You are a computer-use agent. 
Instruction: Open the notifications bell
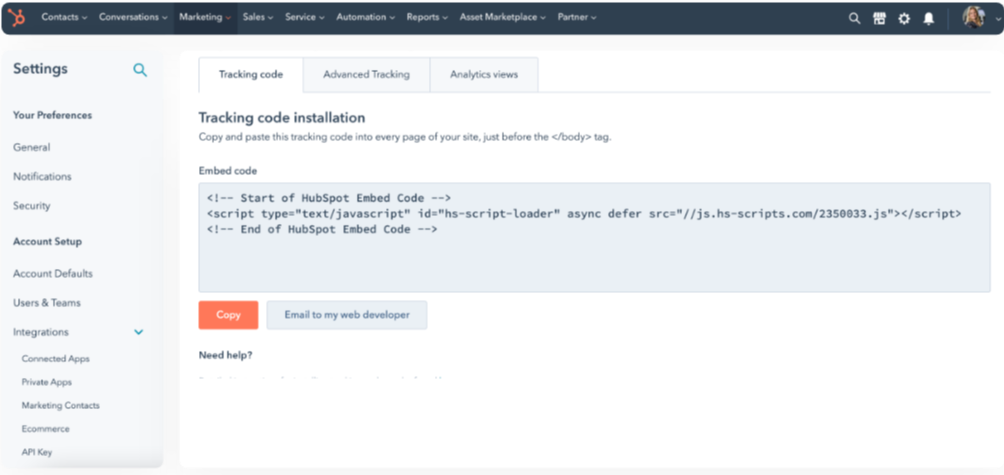click(928, 19)
